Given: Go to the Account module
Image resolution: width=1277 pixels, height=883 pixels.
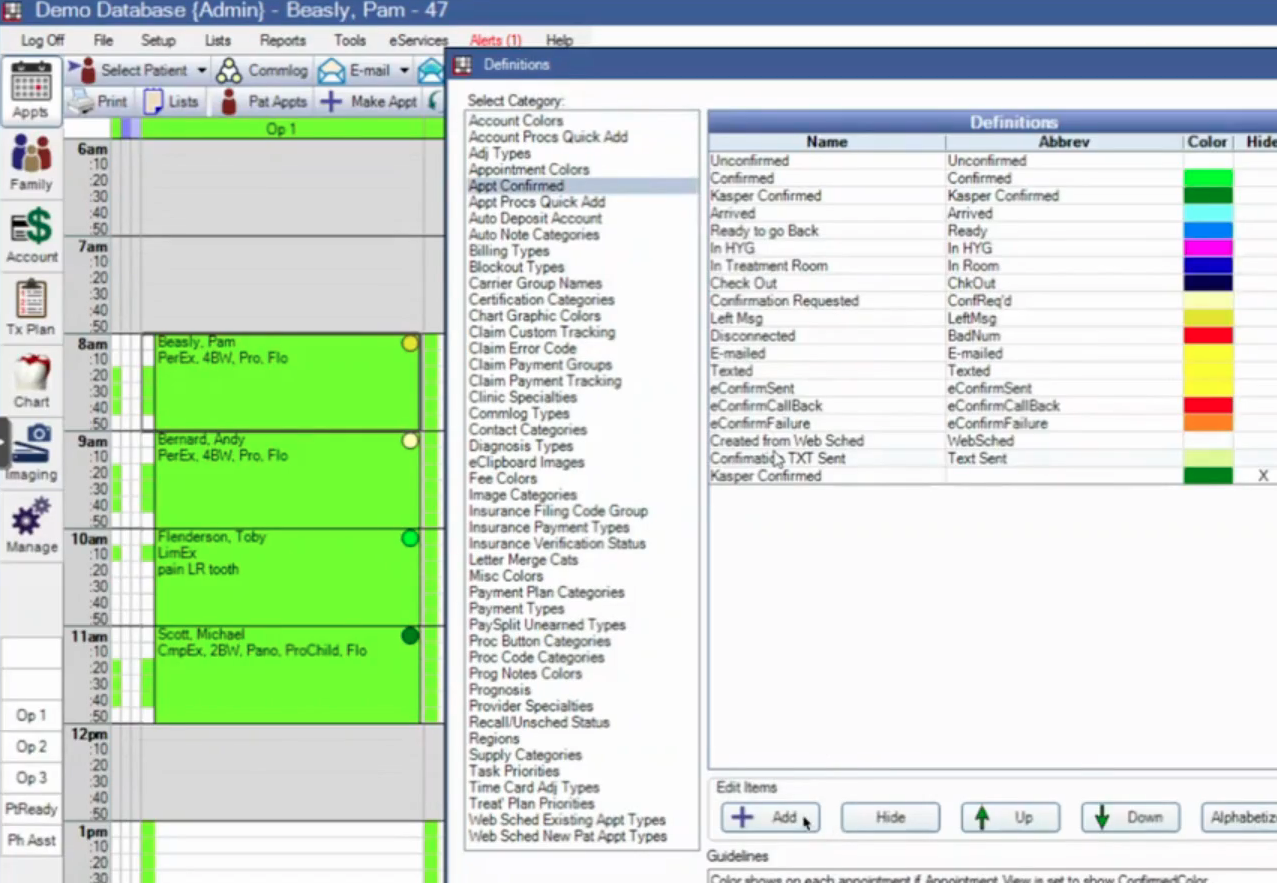Looking at the screenshot, I should pos(31,236).
